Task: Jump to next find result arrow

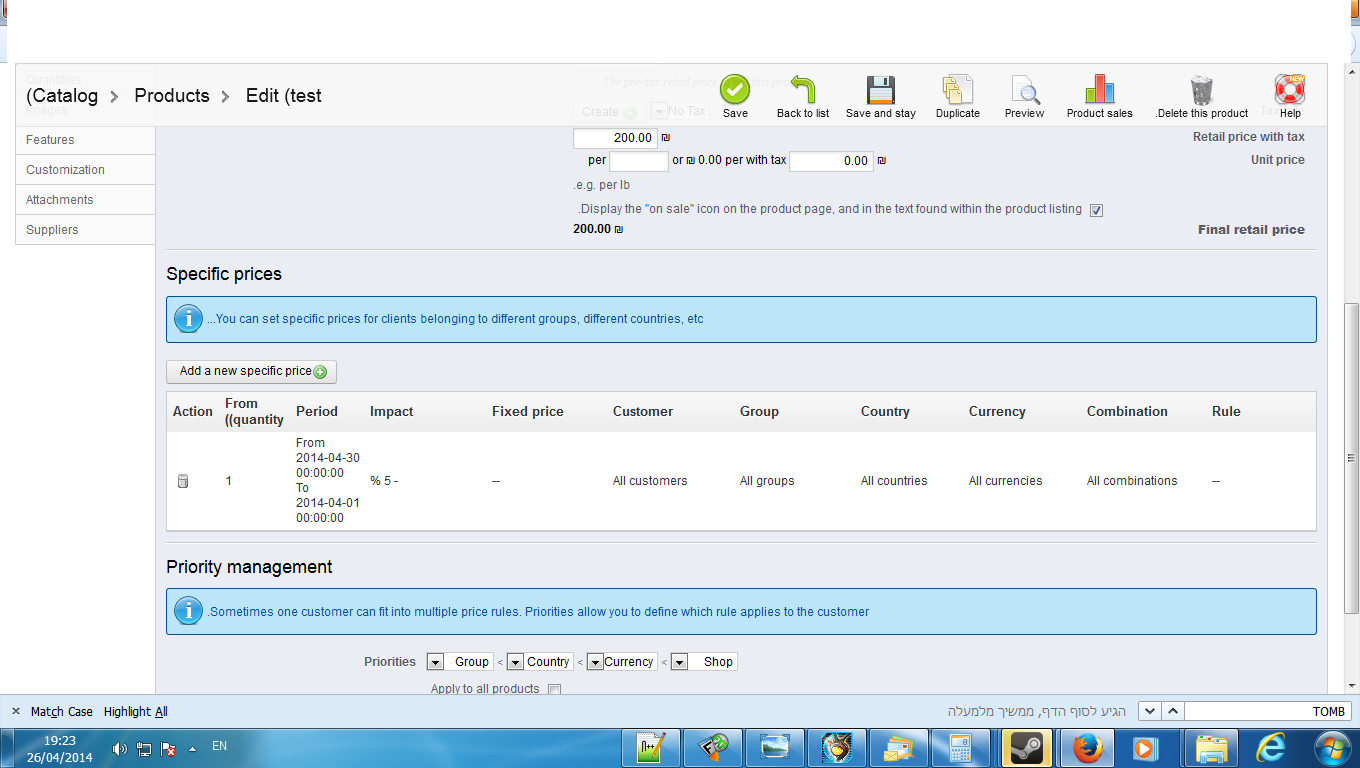Action: (1150, 711)
